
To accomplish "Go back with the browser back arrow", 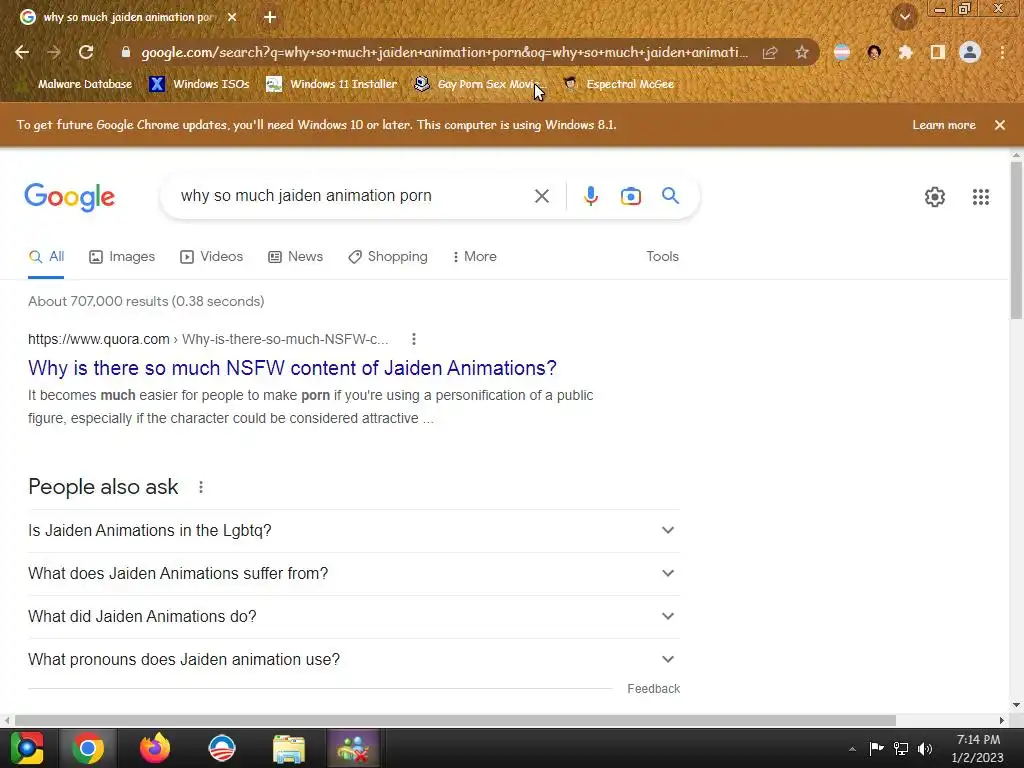I will click(x=22, y=52).
